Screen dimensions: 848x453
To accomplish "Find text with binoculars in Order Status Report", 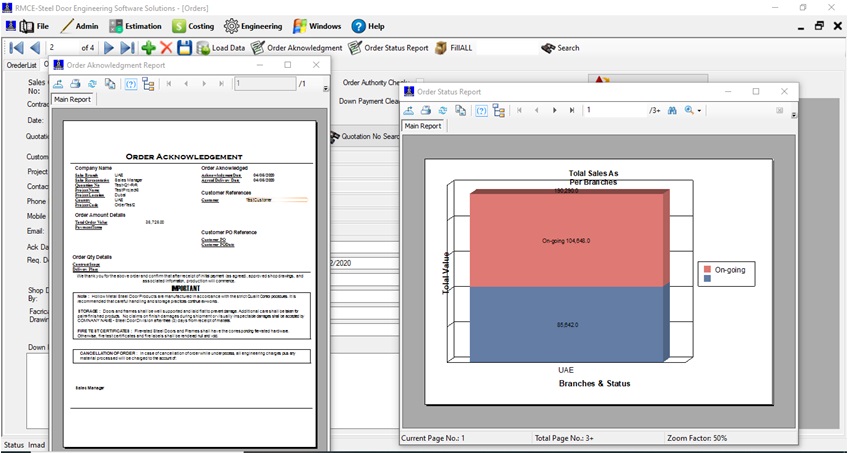I will pyautogui.click(x=672, y=110).
